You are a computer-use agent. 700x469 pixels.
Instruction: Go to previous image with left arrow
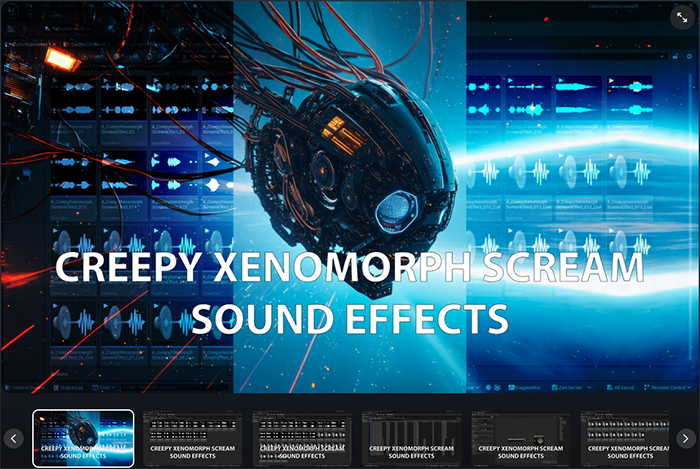14,438
